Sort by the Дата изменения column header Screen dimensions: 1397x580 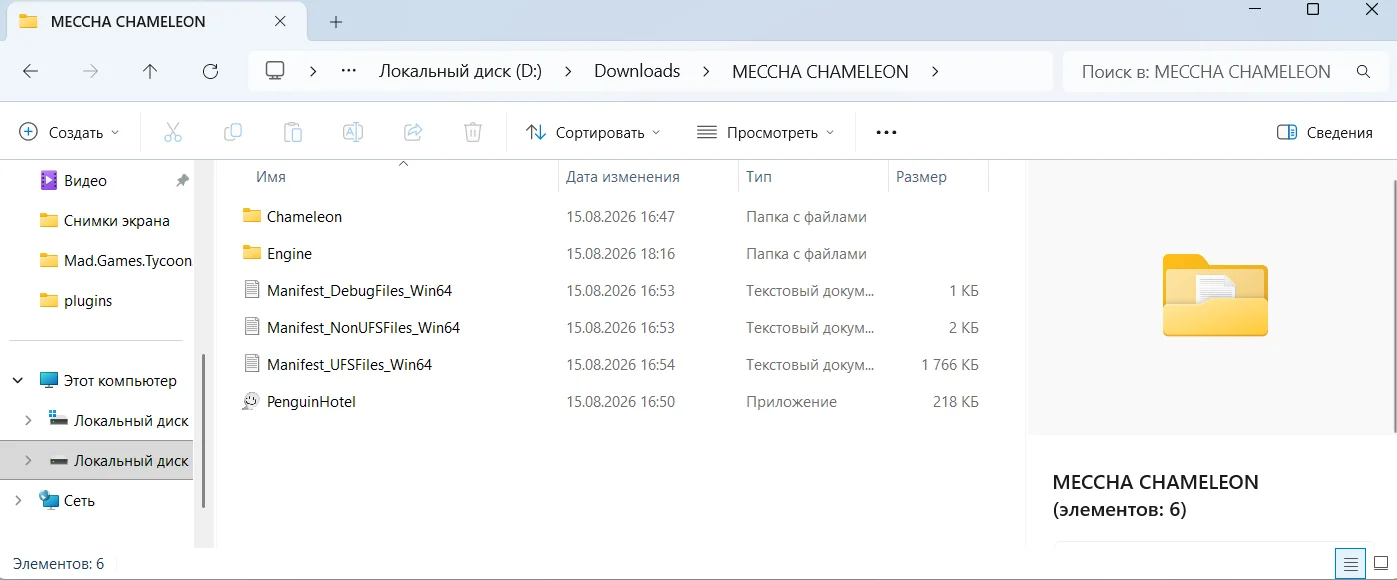(x=623, y=177)
